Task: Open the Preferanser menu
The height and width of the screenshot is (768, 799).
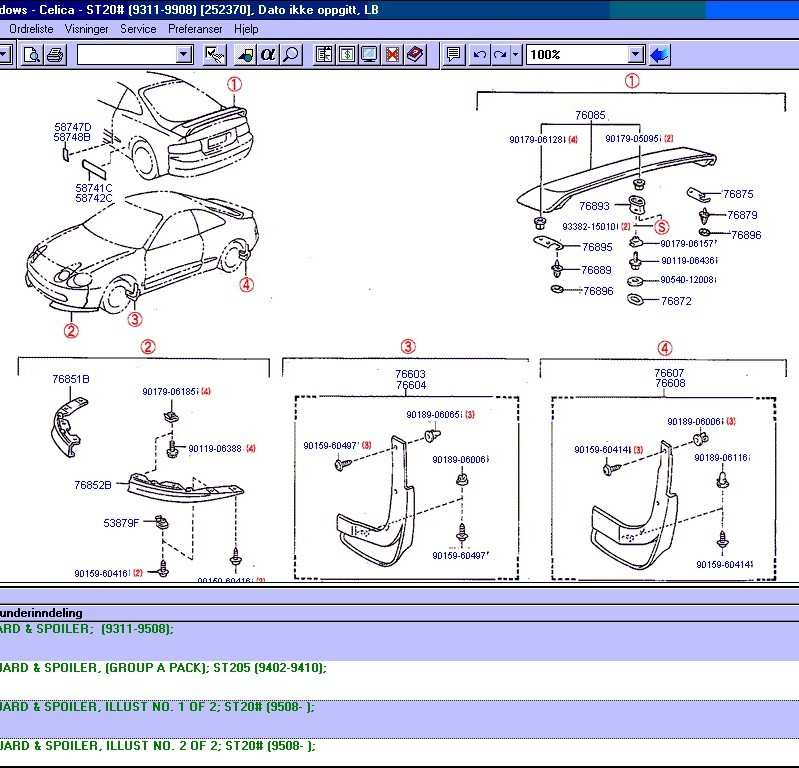Action: point(195,29)
